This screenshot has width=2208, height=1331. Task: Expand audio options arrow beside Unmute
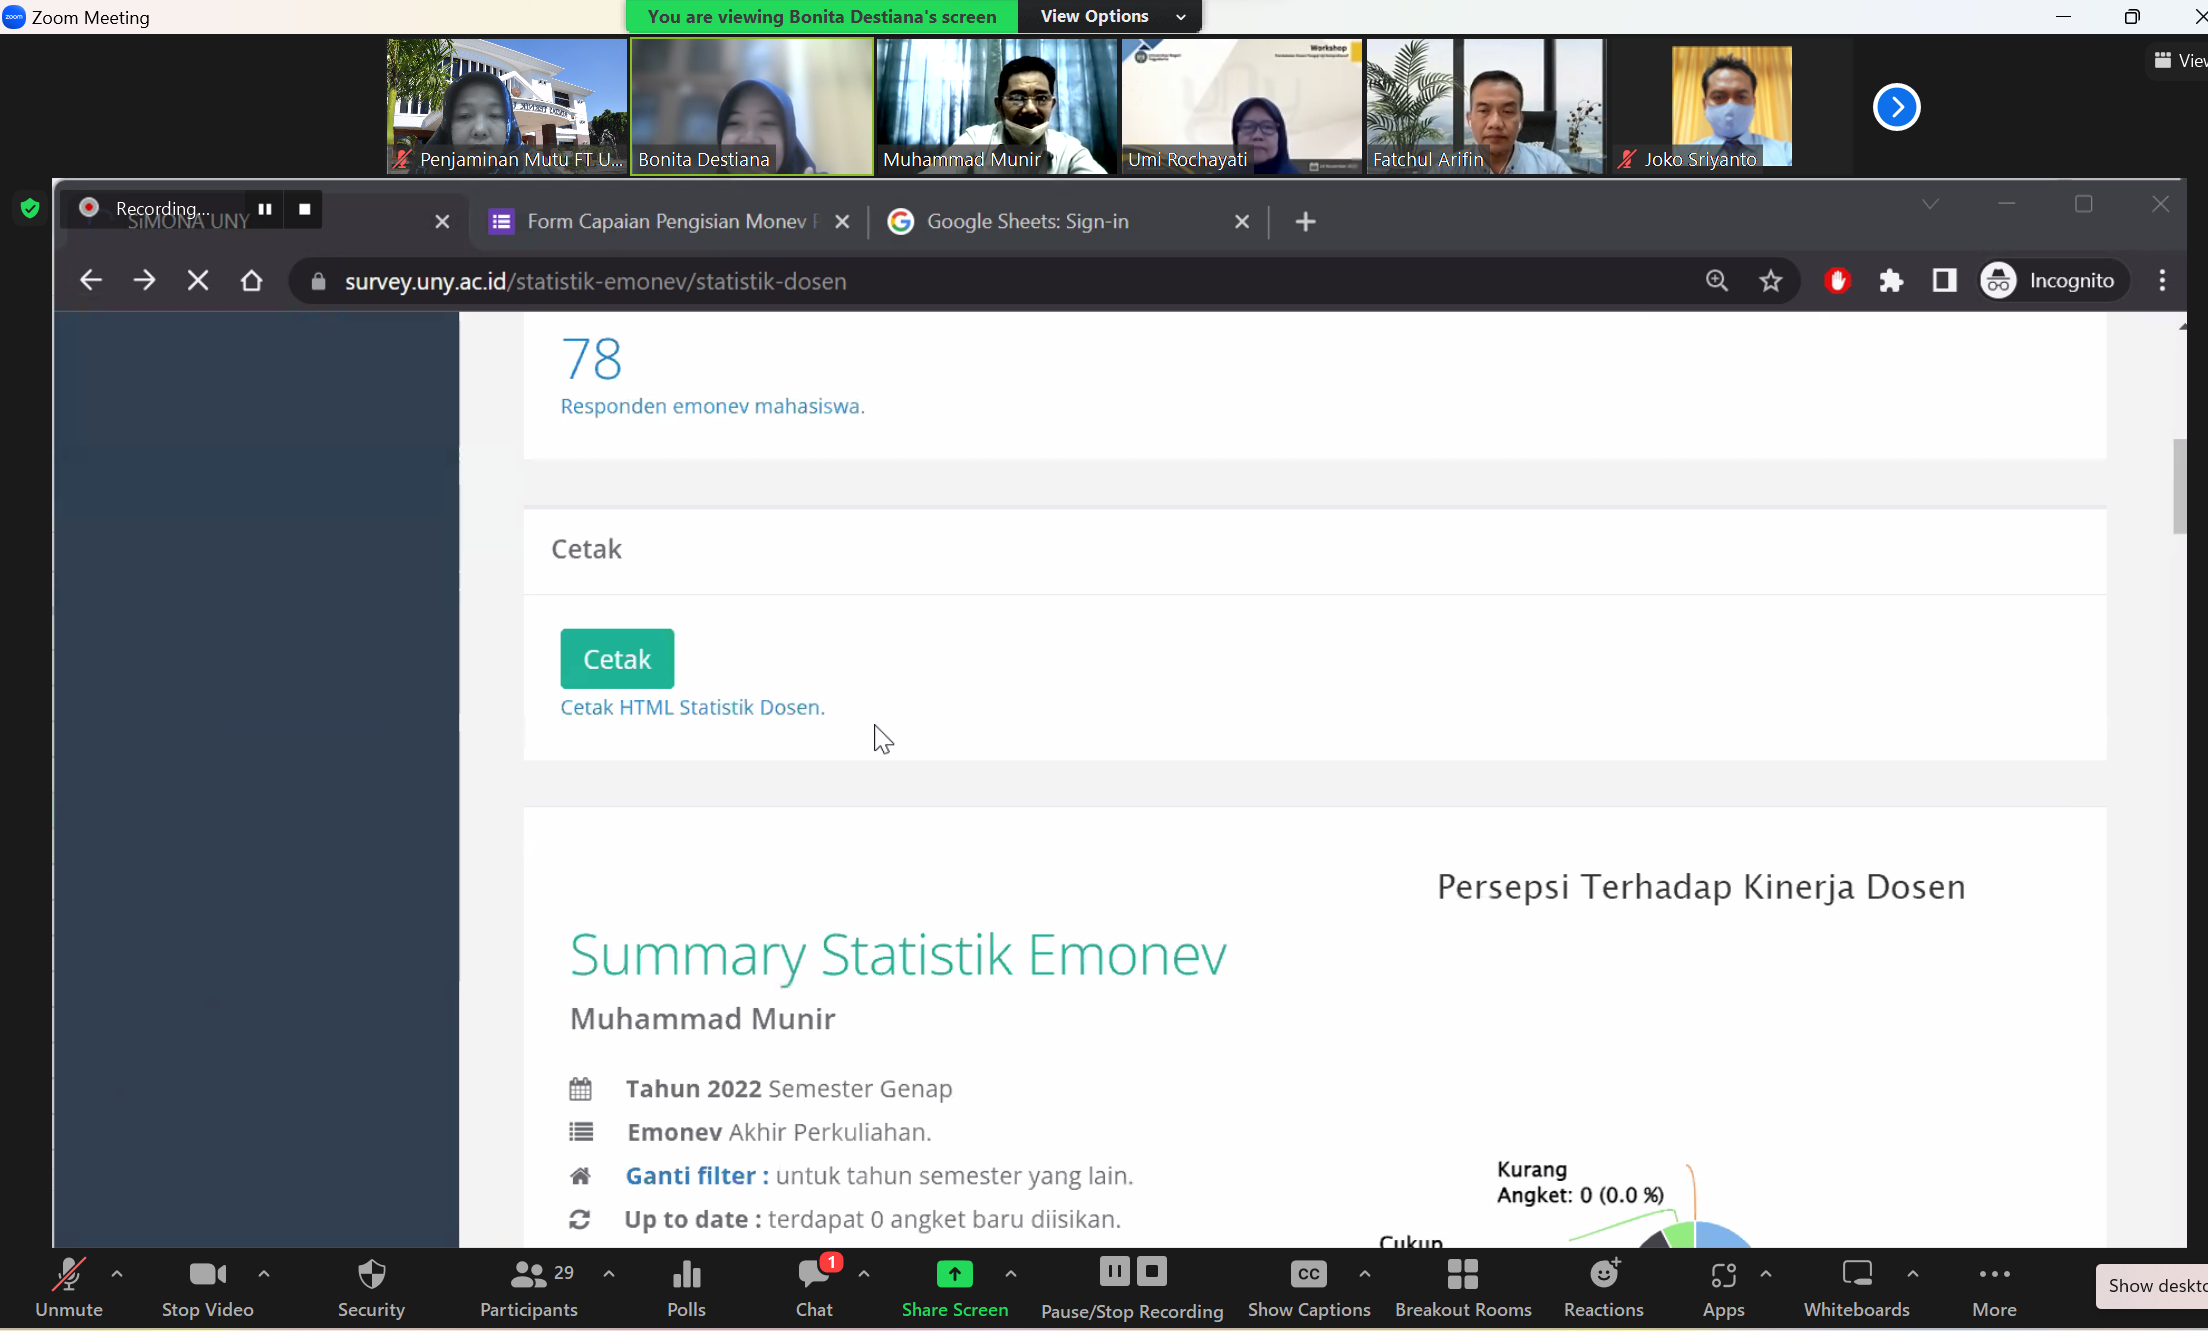point(117,1274)
